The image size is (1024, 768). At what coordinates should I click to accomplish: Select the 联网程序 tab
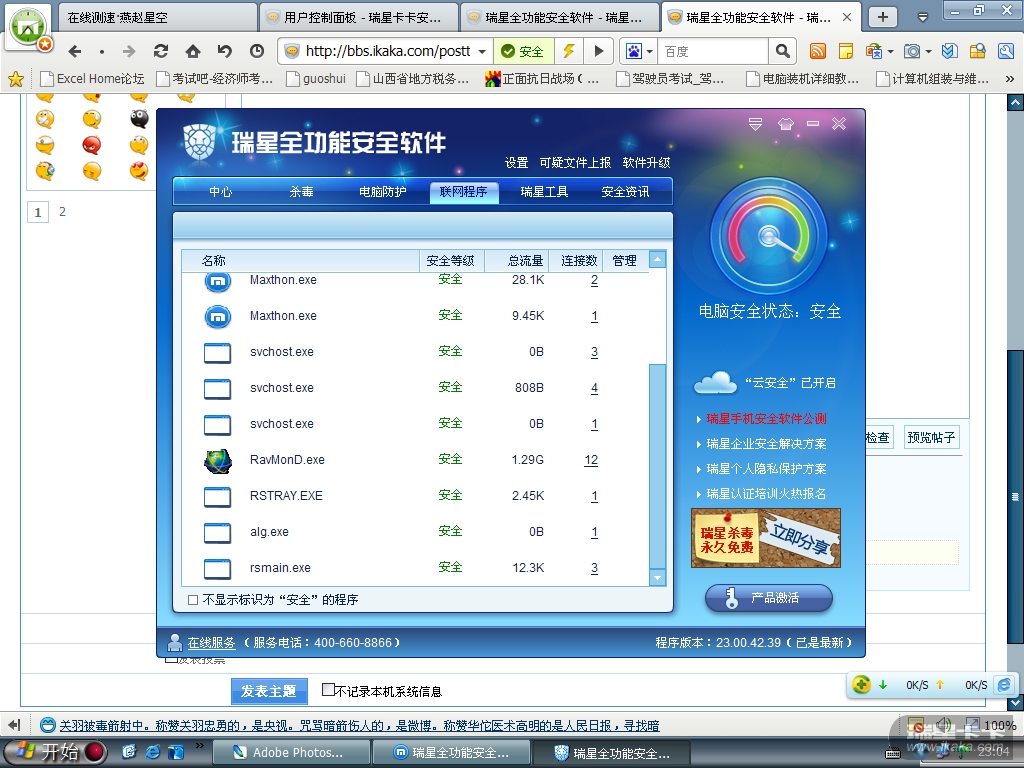point(464,191)
